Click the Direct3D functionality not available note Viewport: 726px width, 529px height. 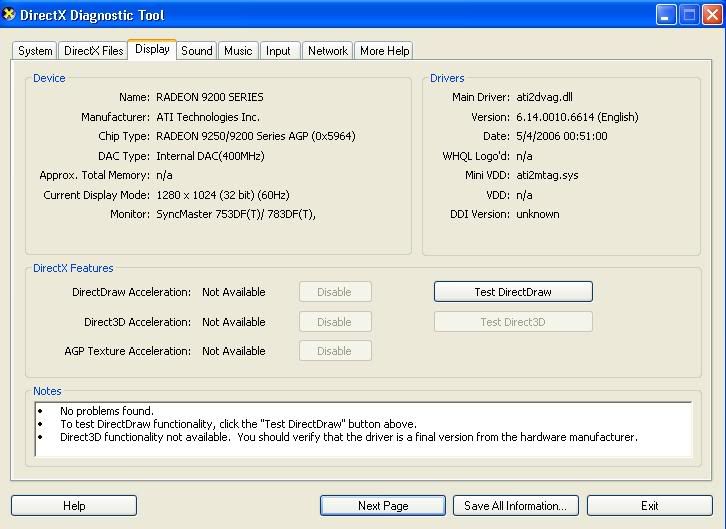(x=349, y=437)
